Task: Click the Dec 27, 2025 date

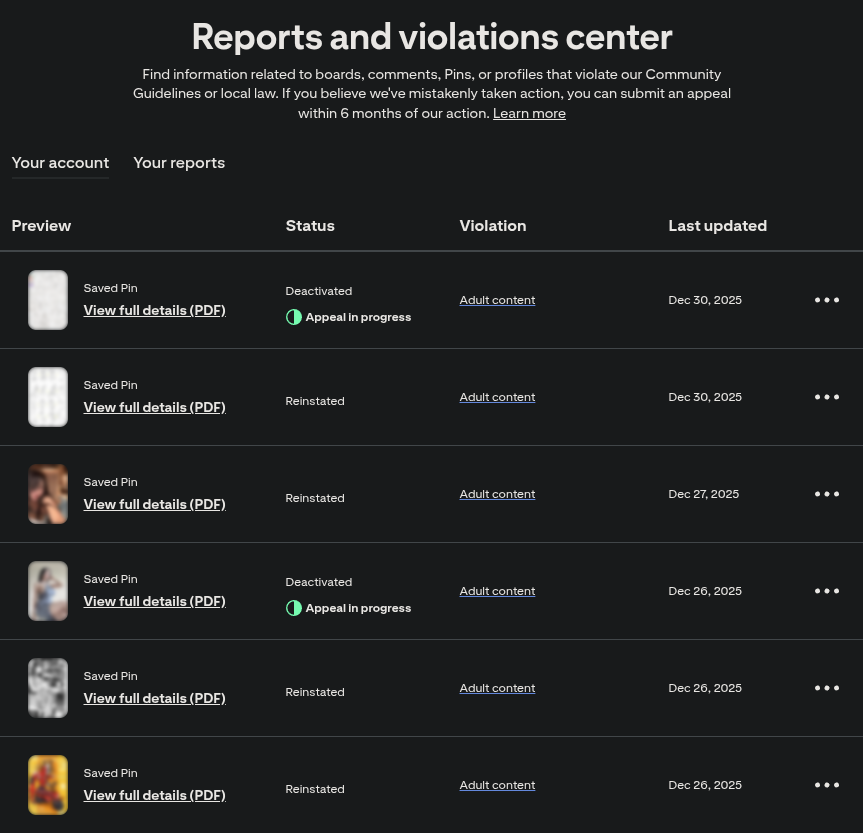Action: [703, 494]
